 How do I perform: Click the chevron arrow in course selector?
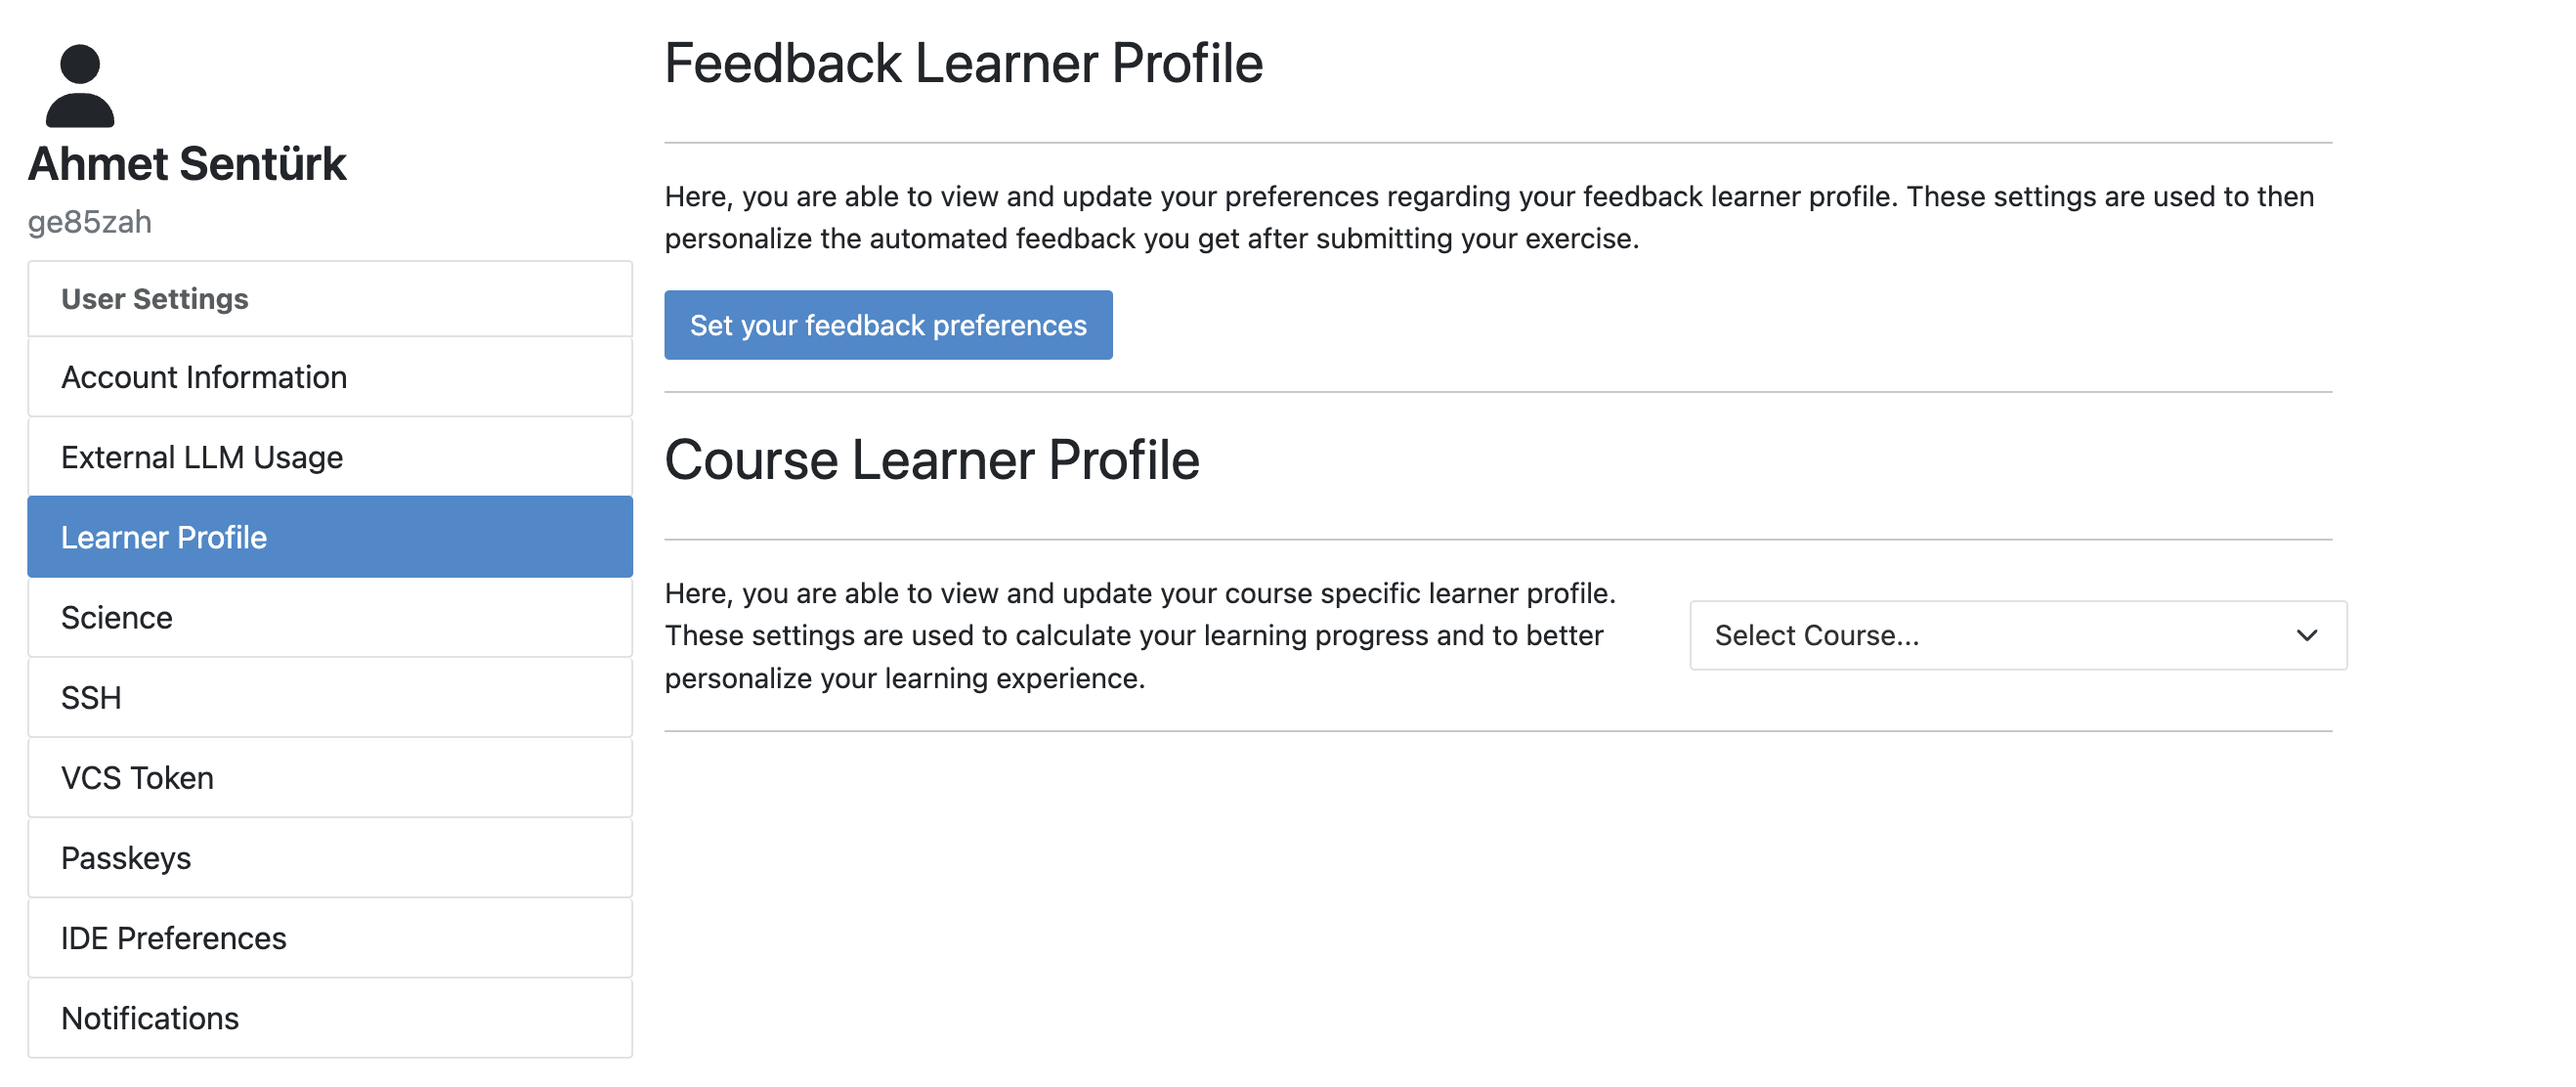2307,635
